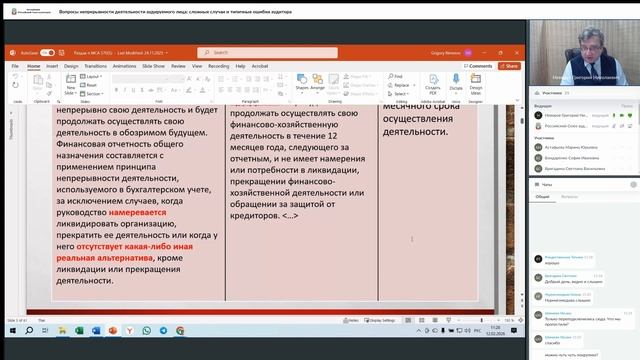Switch to Normal view icon
Viewport: 640px width, 360px height.
(408, 320)
